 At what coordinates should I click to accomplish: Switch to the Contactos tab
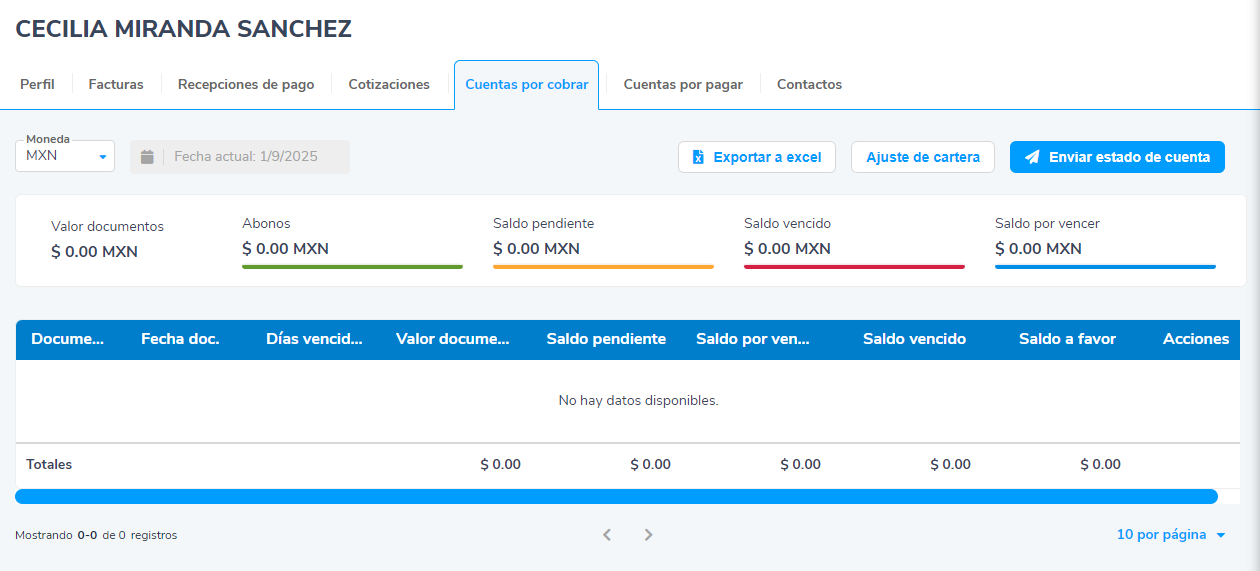point(809,85)
